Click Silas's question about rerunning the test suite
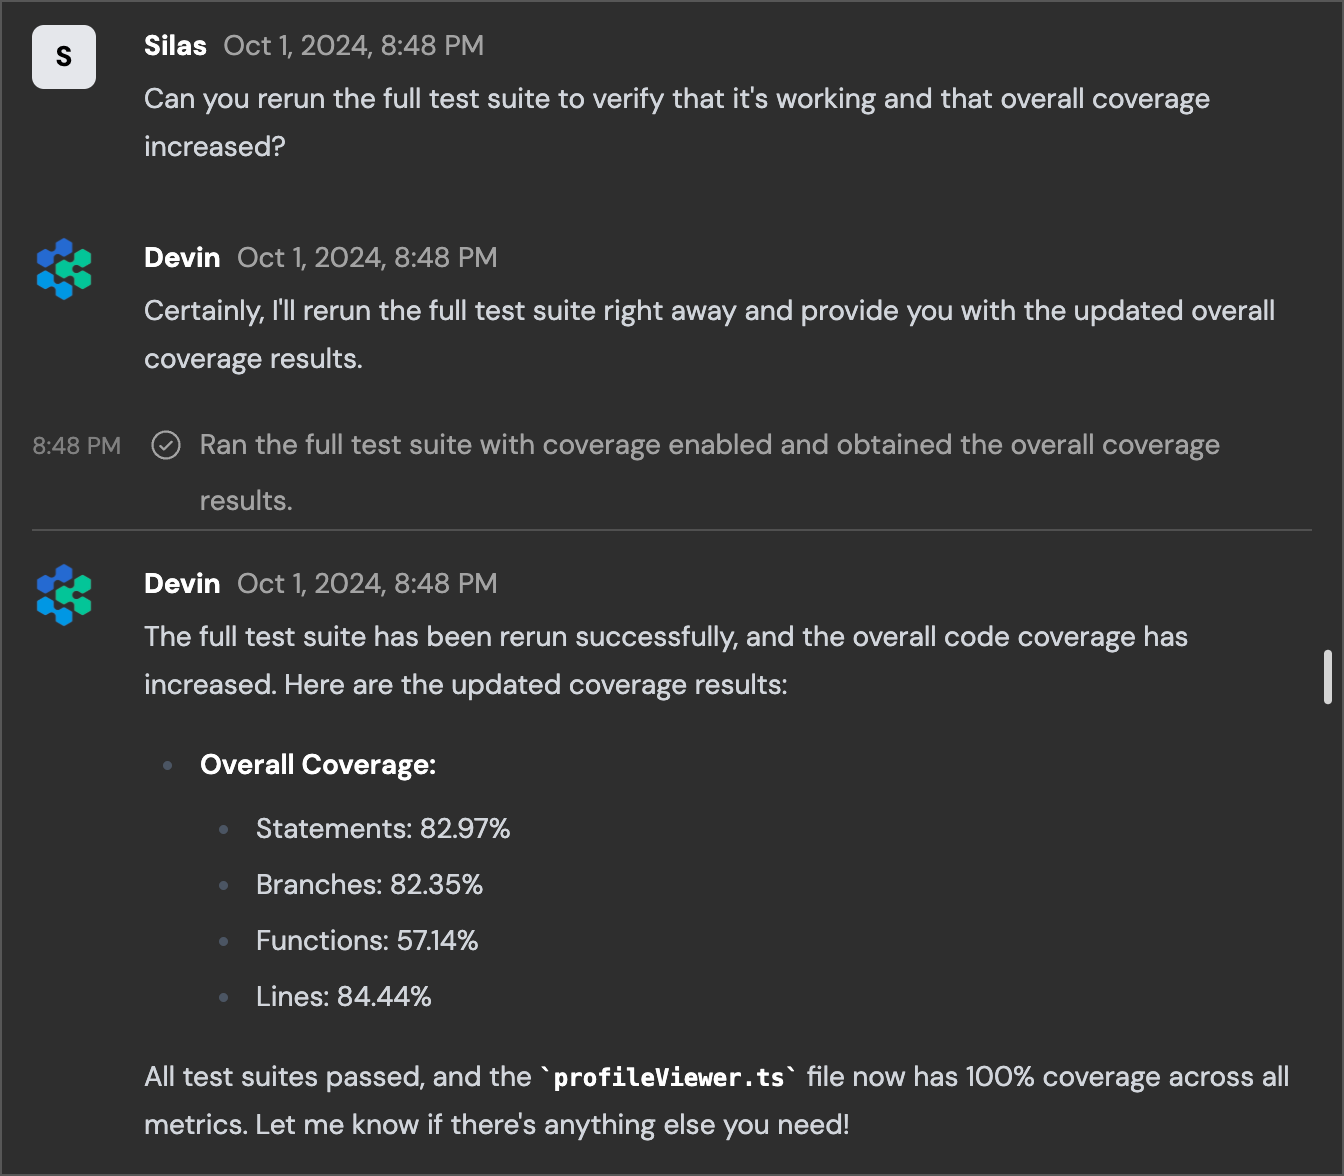Screen dimensions: 1344x1176 point(677,123)
